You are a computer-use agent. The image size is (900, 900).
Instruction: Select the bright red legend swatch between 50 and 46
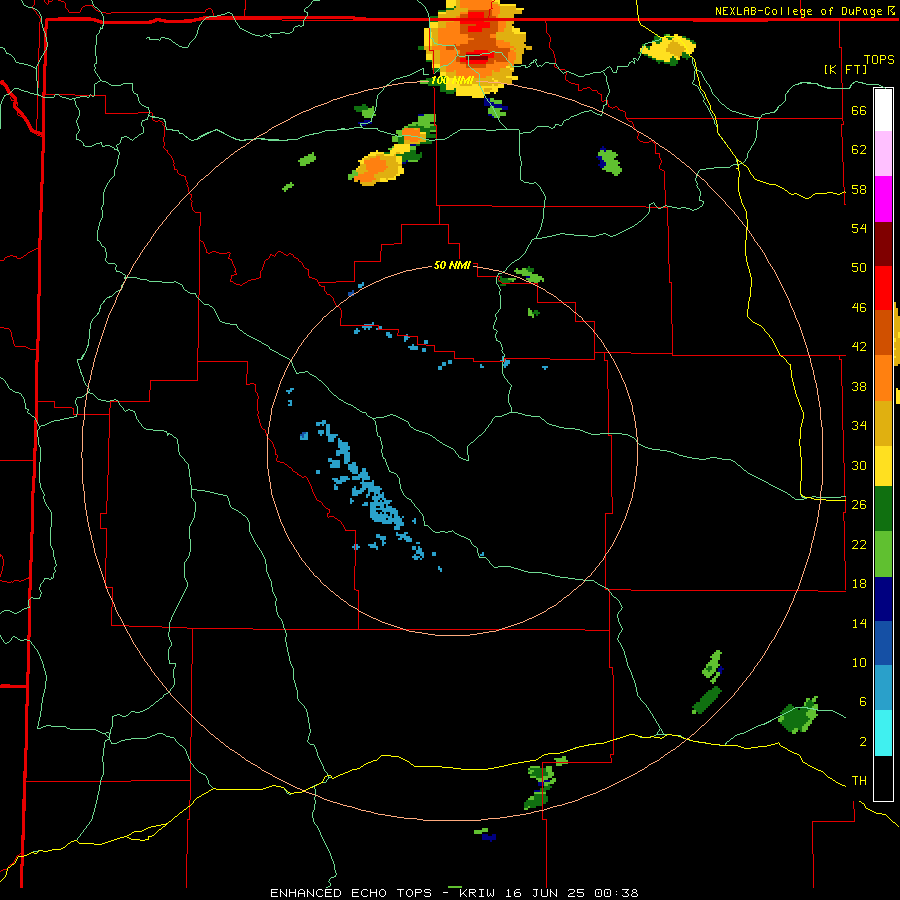click(x=883, y=288)
